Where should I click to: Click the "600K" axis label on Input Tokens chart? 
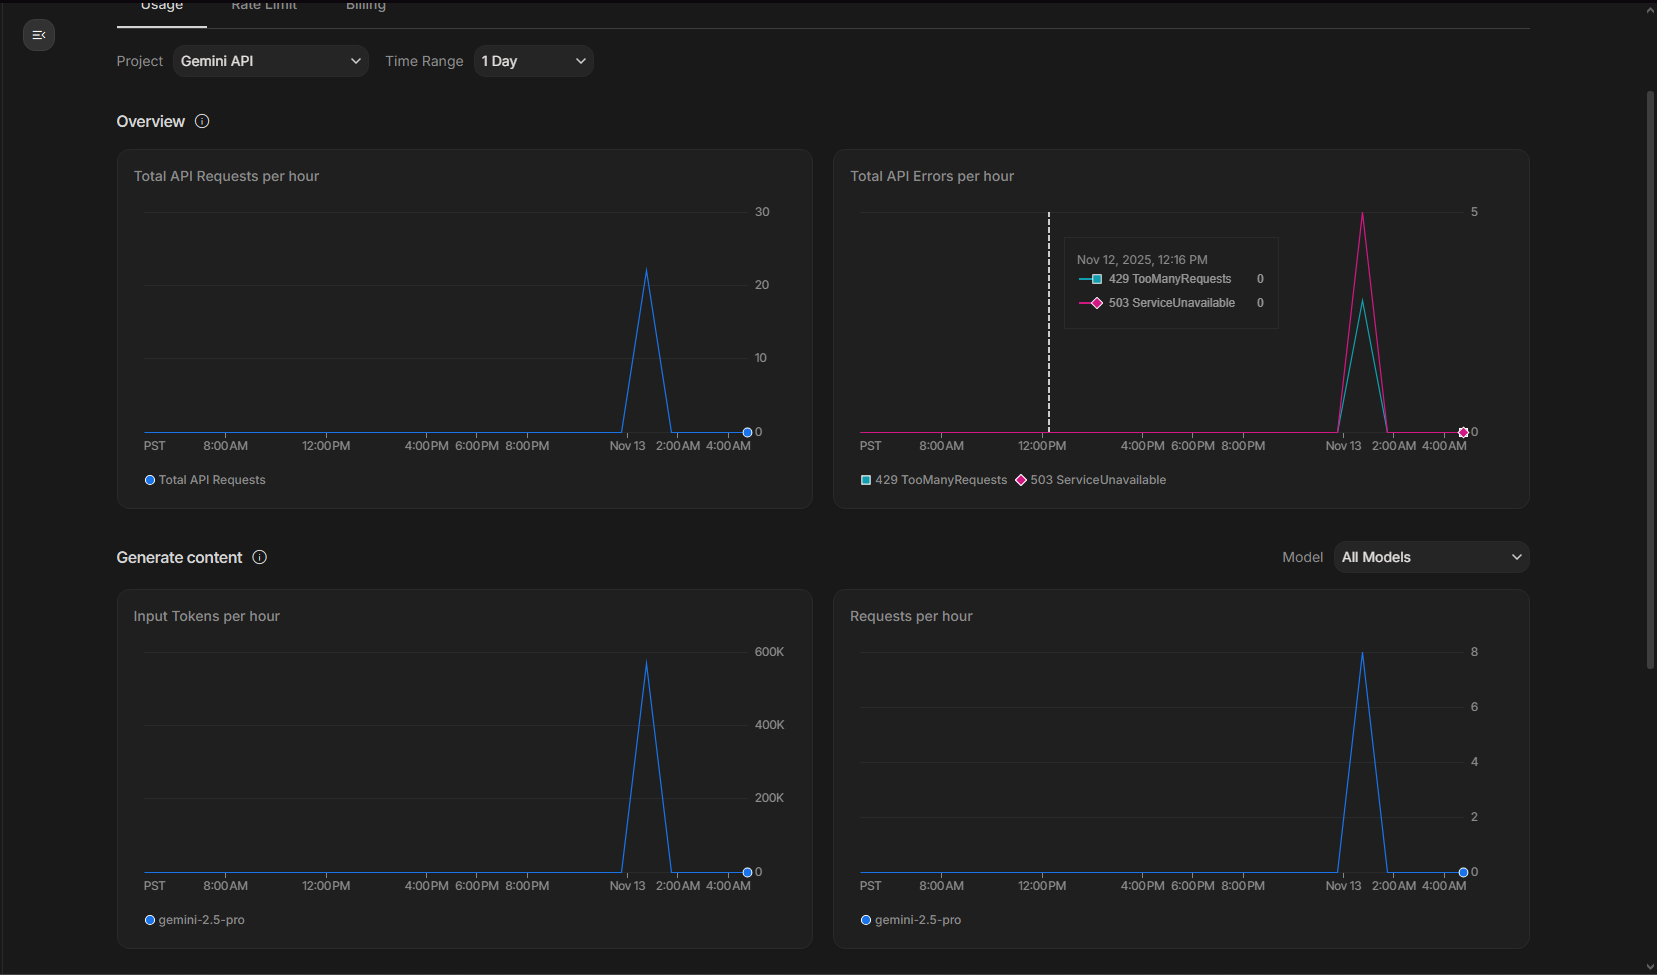pyautogui.click(x=769, y=652)
